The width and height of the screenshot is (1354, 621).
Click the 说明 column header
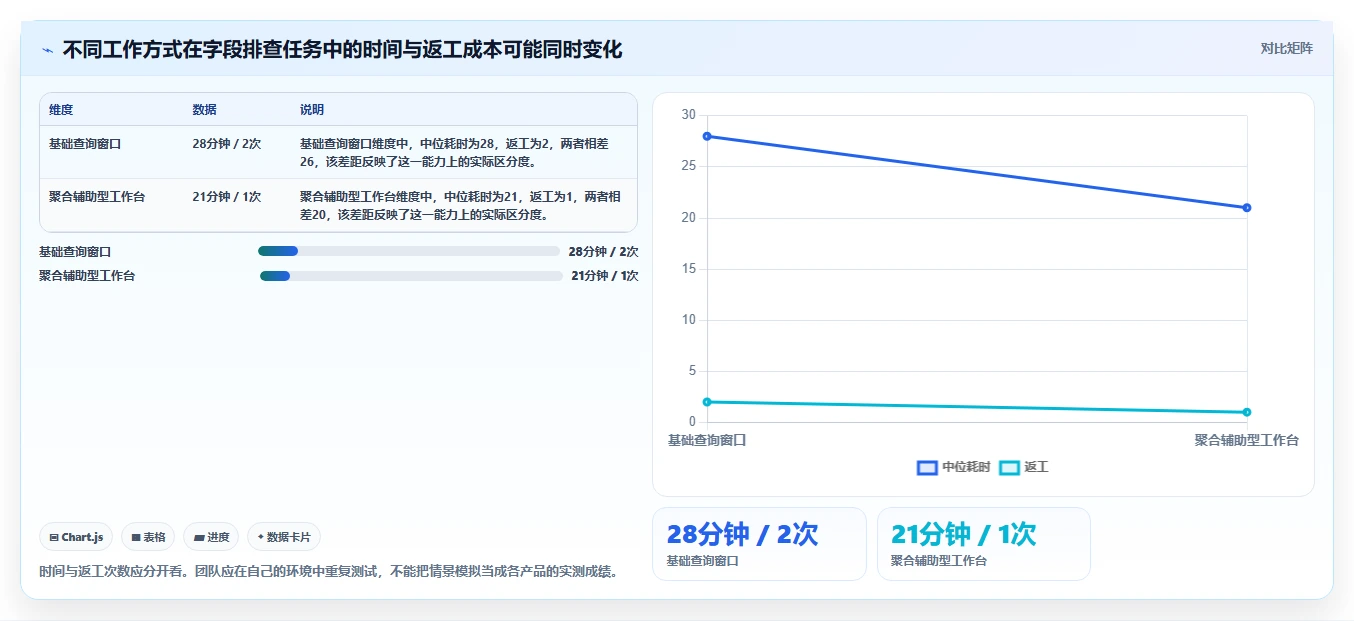point(312,110)
